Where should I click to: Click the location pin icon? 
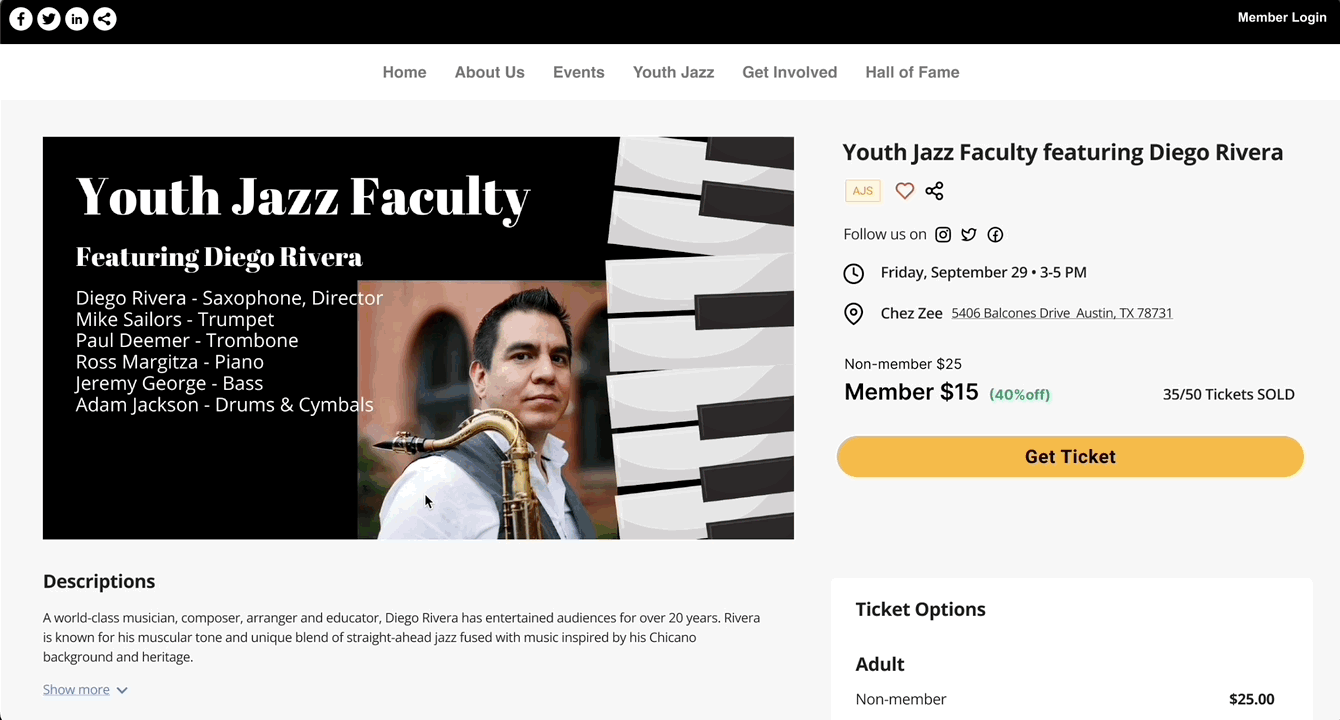pos(853,314)
